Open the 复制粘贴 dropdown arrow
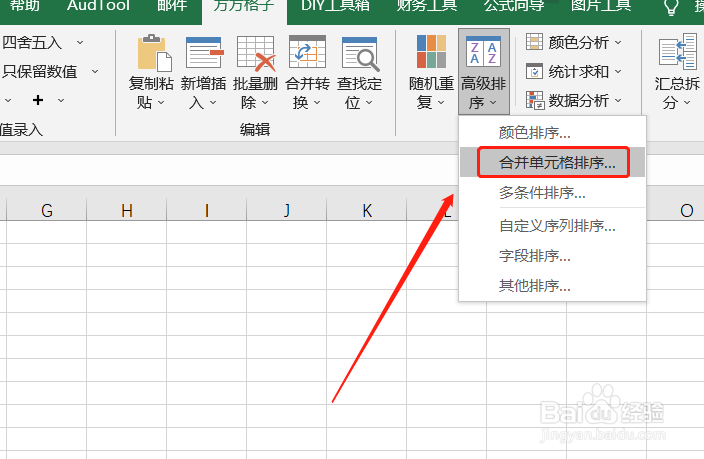 click(x=161, y=103)
